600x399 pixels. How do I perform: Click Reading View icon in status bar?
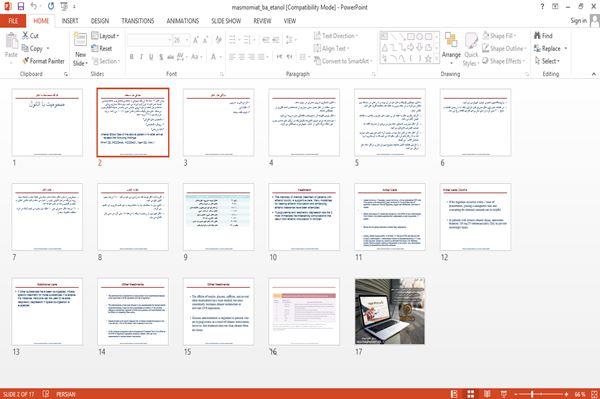(487, 394)
